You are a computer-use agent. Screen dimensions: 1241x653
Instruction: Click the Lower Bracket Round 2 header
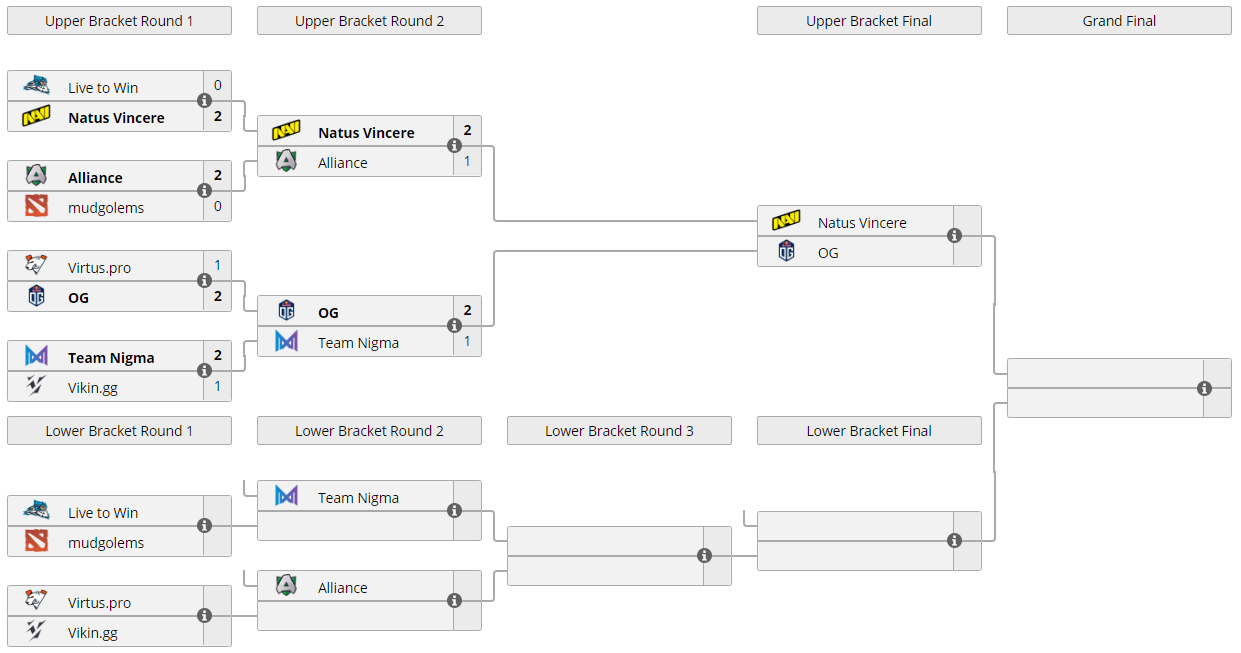point(369,431)
